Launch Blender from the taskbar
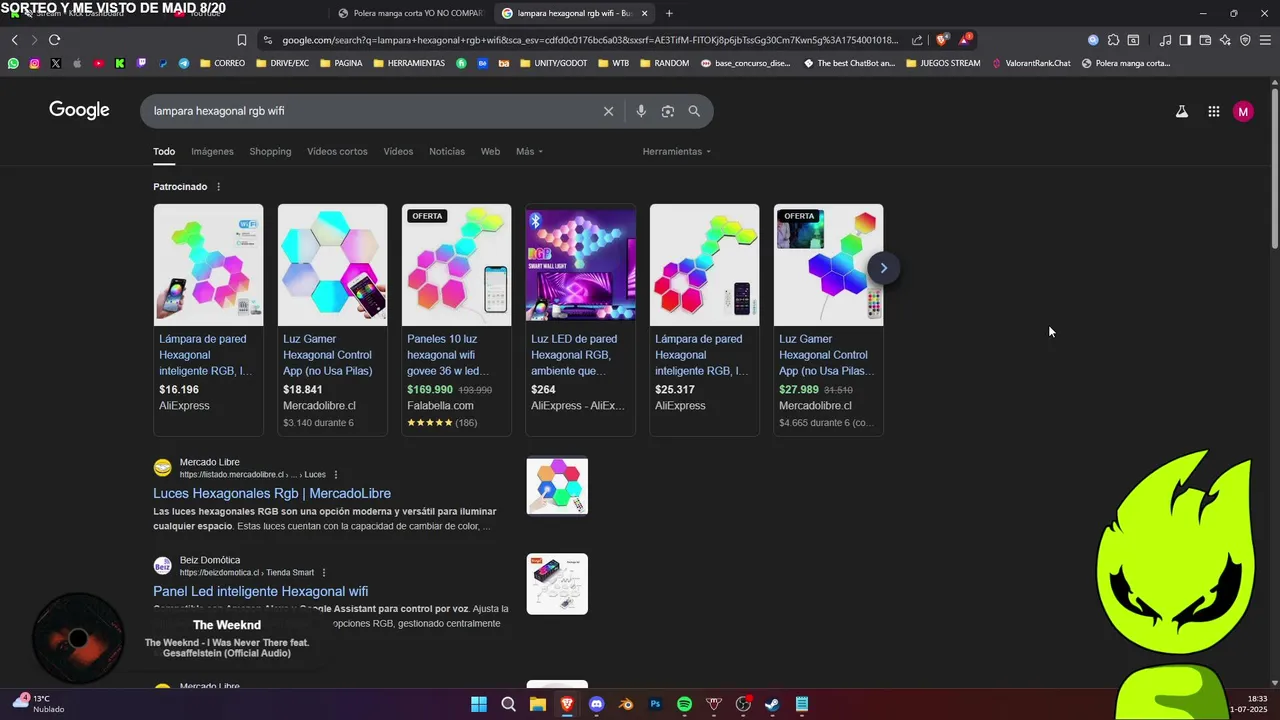The height and width of the screenshot is (720, 1280). (626, 704)
